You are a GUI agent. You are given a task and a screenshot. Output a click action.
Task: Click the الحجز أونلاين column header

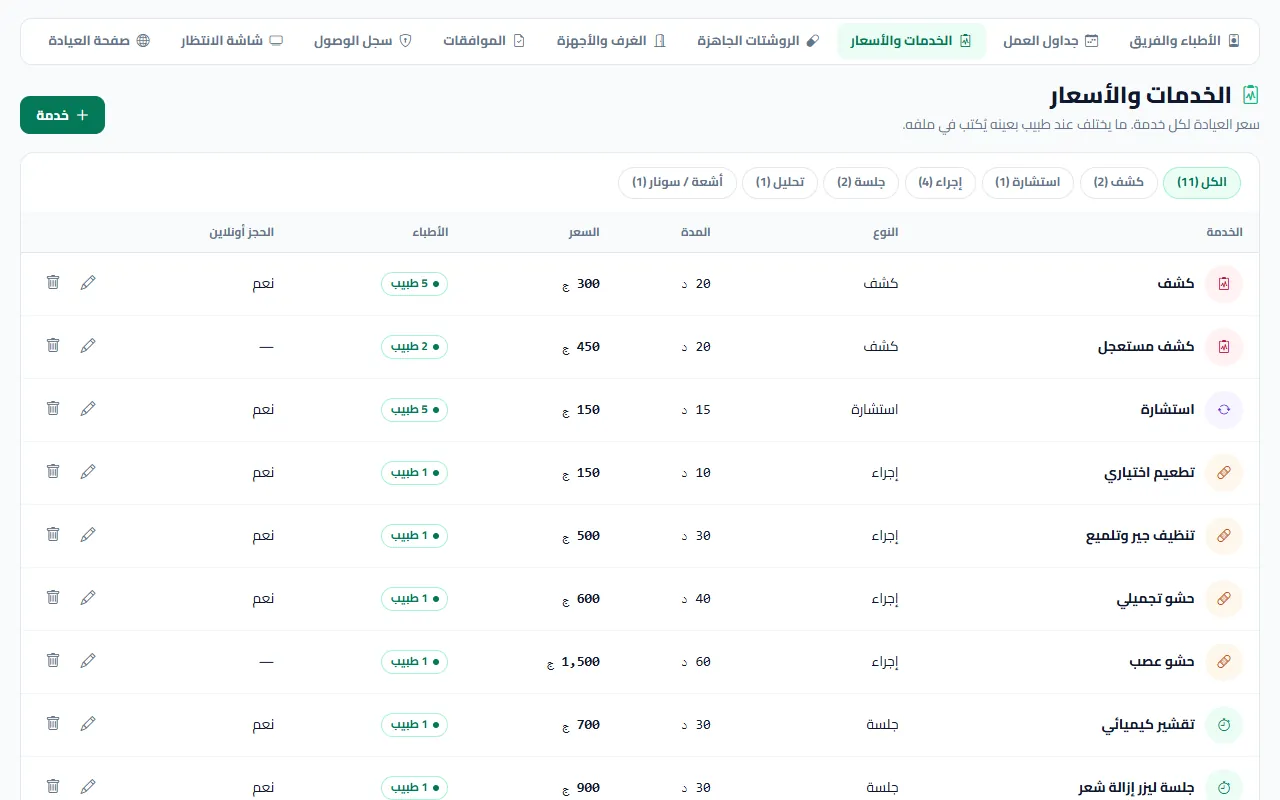coord(241,232)
